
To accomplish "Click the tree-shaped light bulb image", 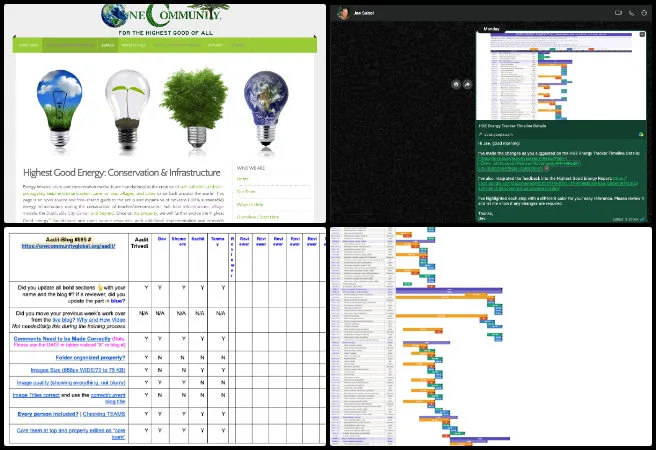I will (x=195, y=108).
